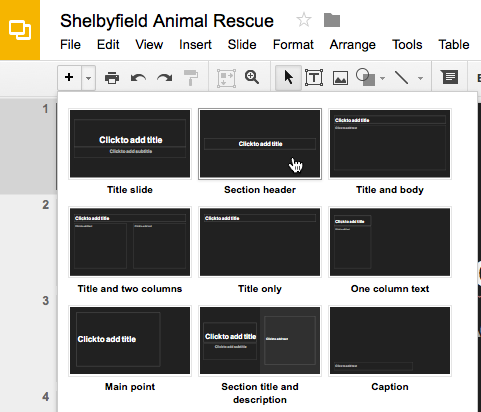
Task: Open the Shape tool
Action: point(366,77)
